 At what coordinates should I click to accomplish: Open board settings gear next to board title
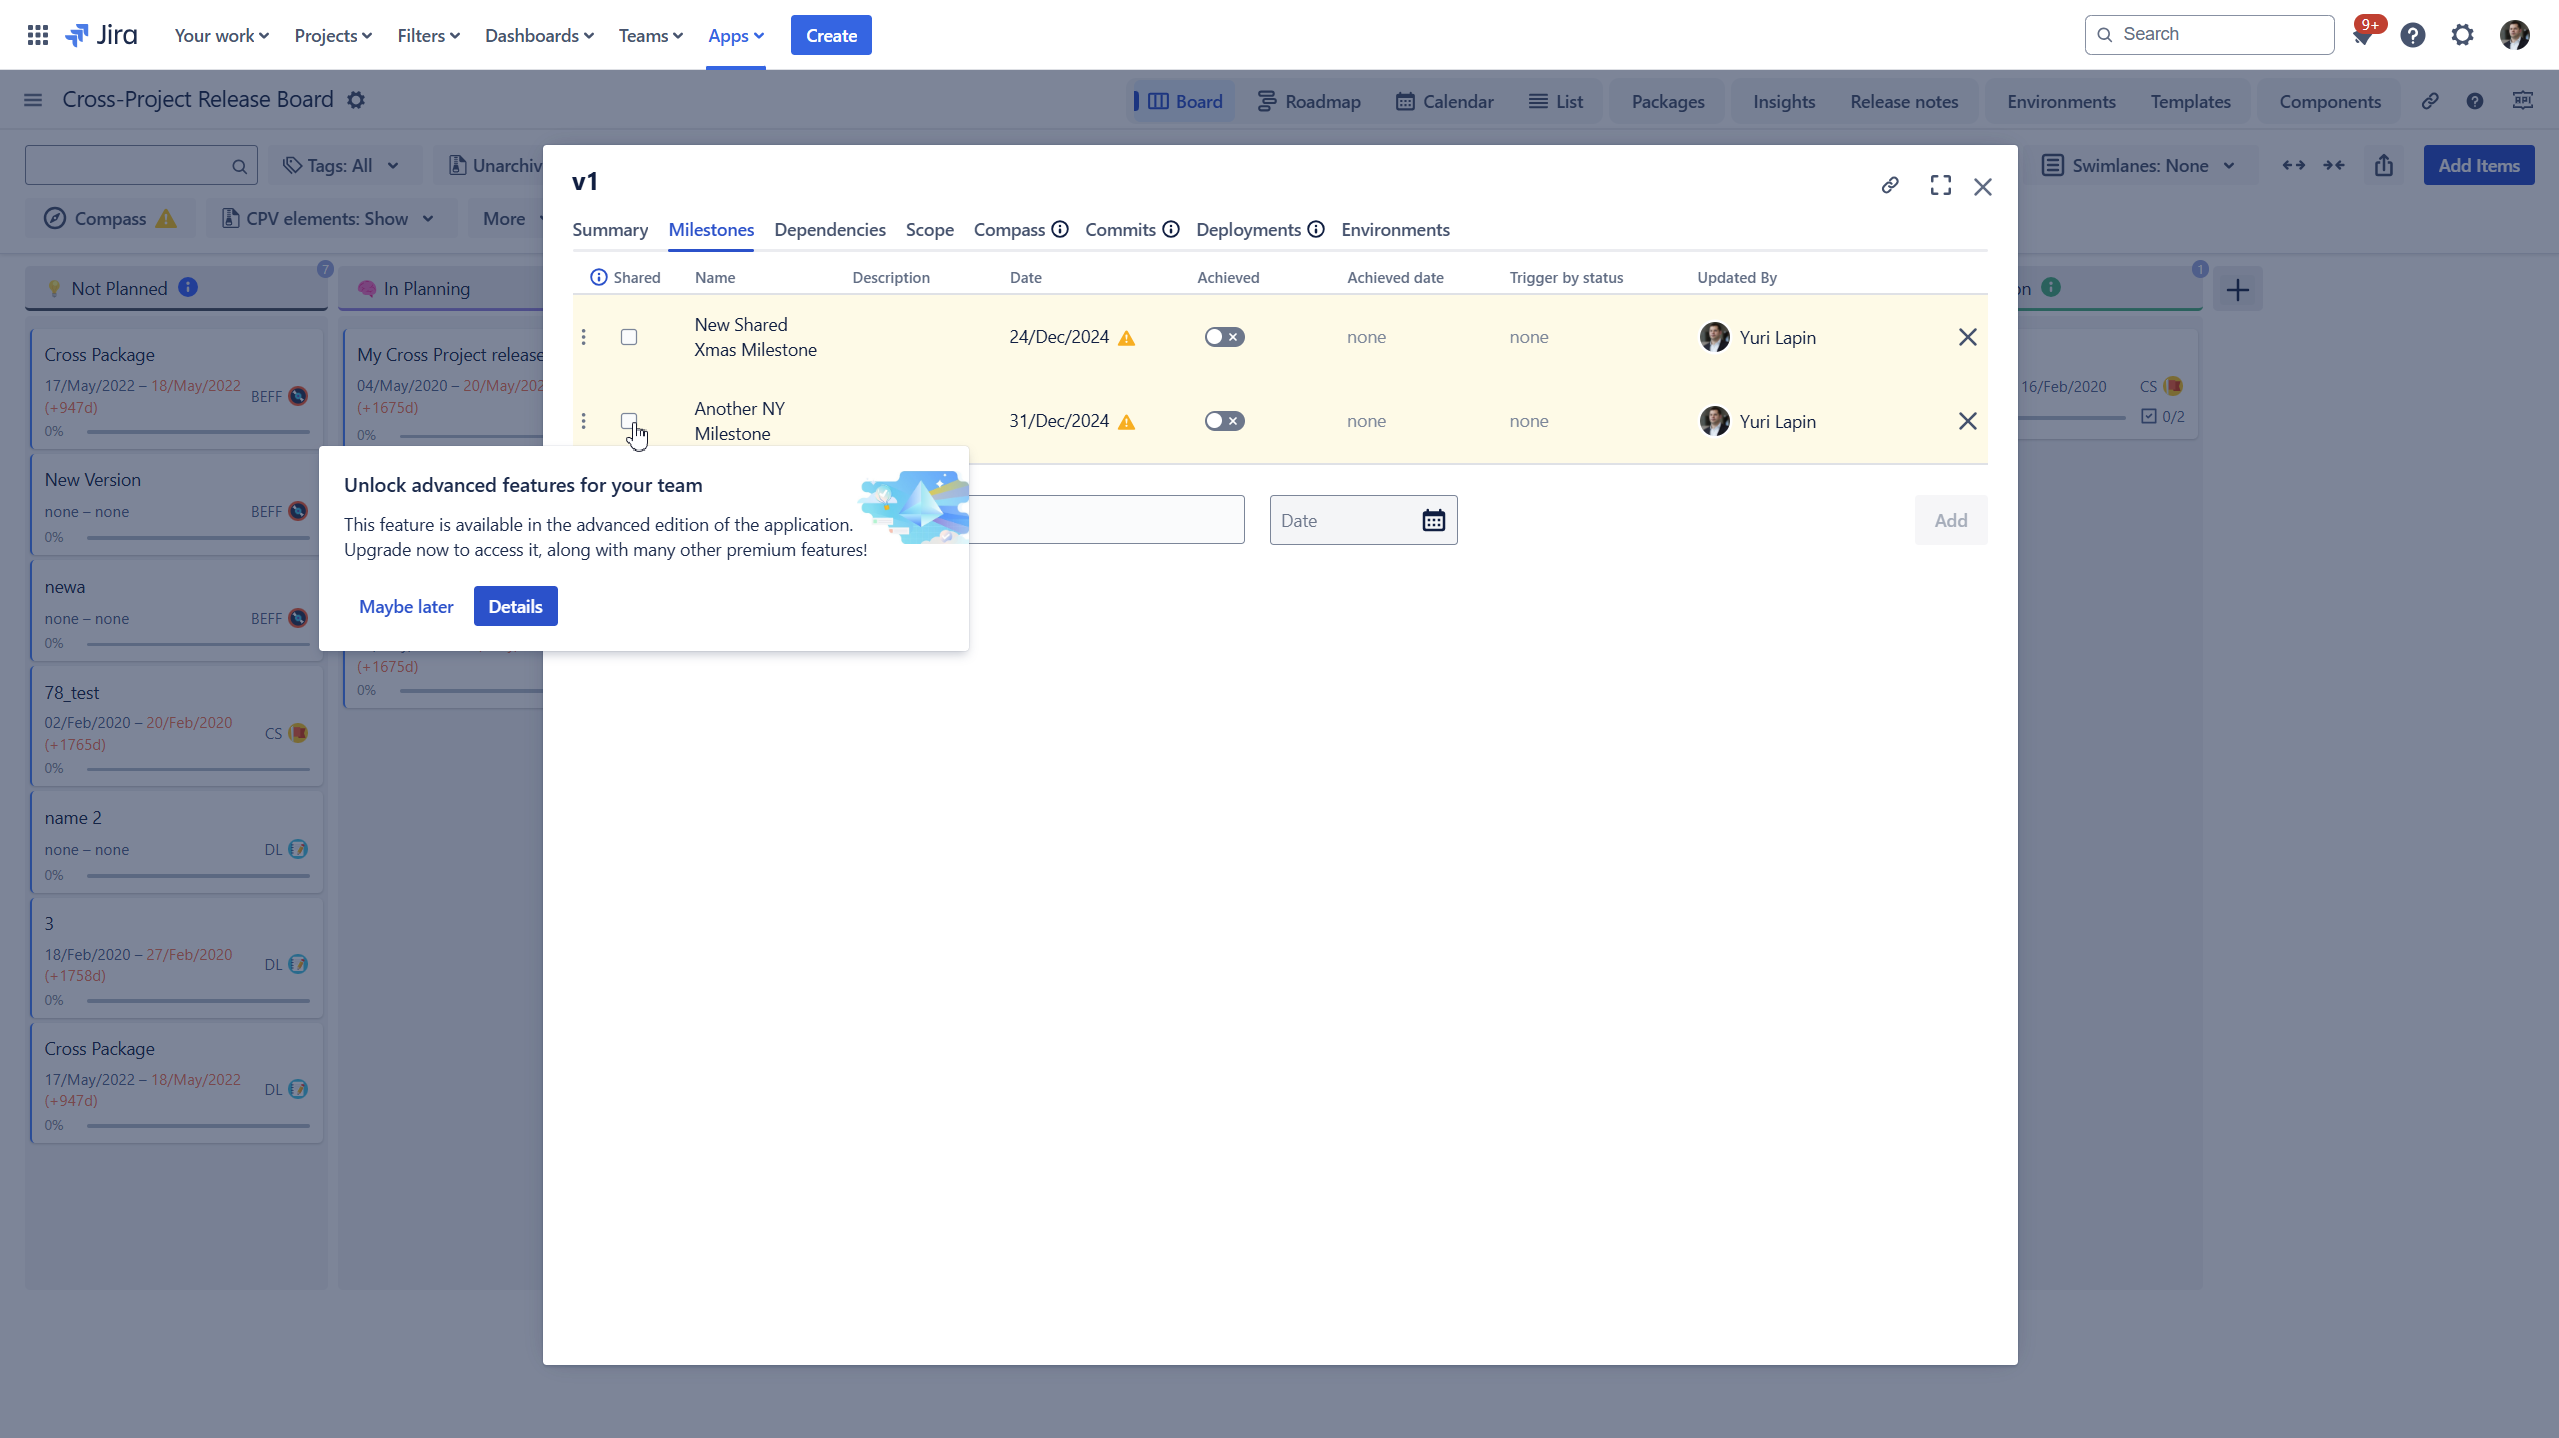[355, 99]
